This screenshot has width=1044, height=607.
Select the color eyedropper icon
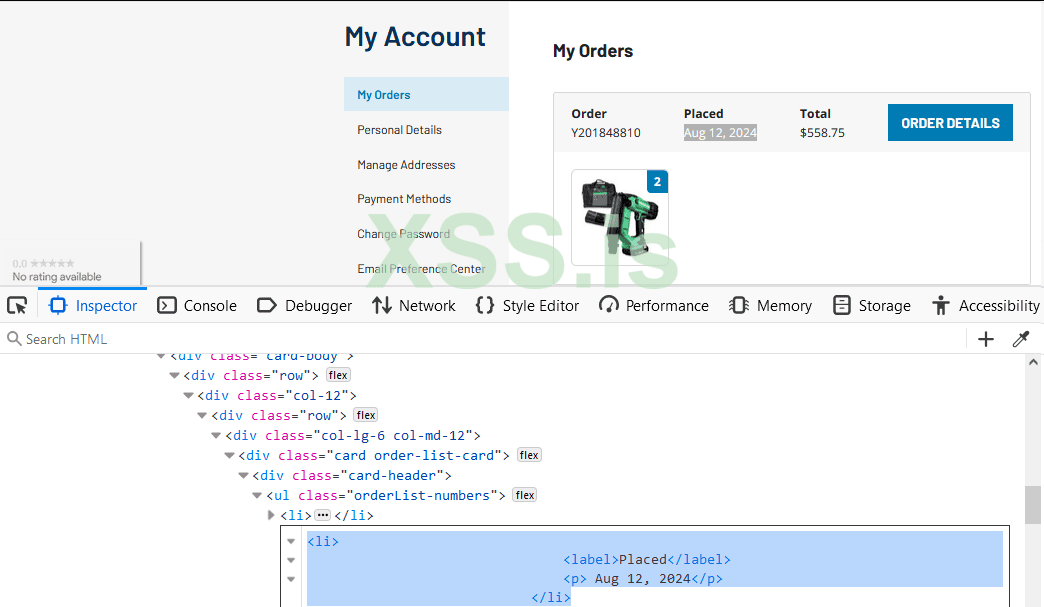(1021, 339)
